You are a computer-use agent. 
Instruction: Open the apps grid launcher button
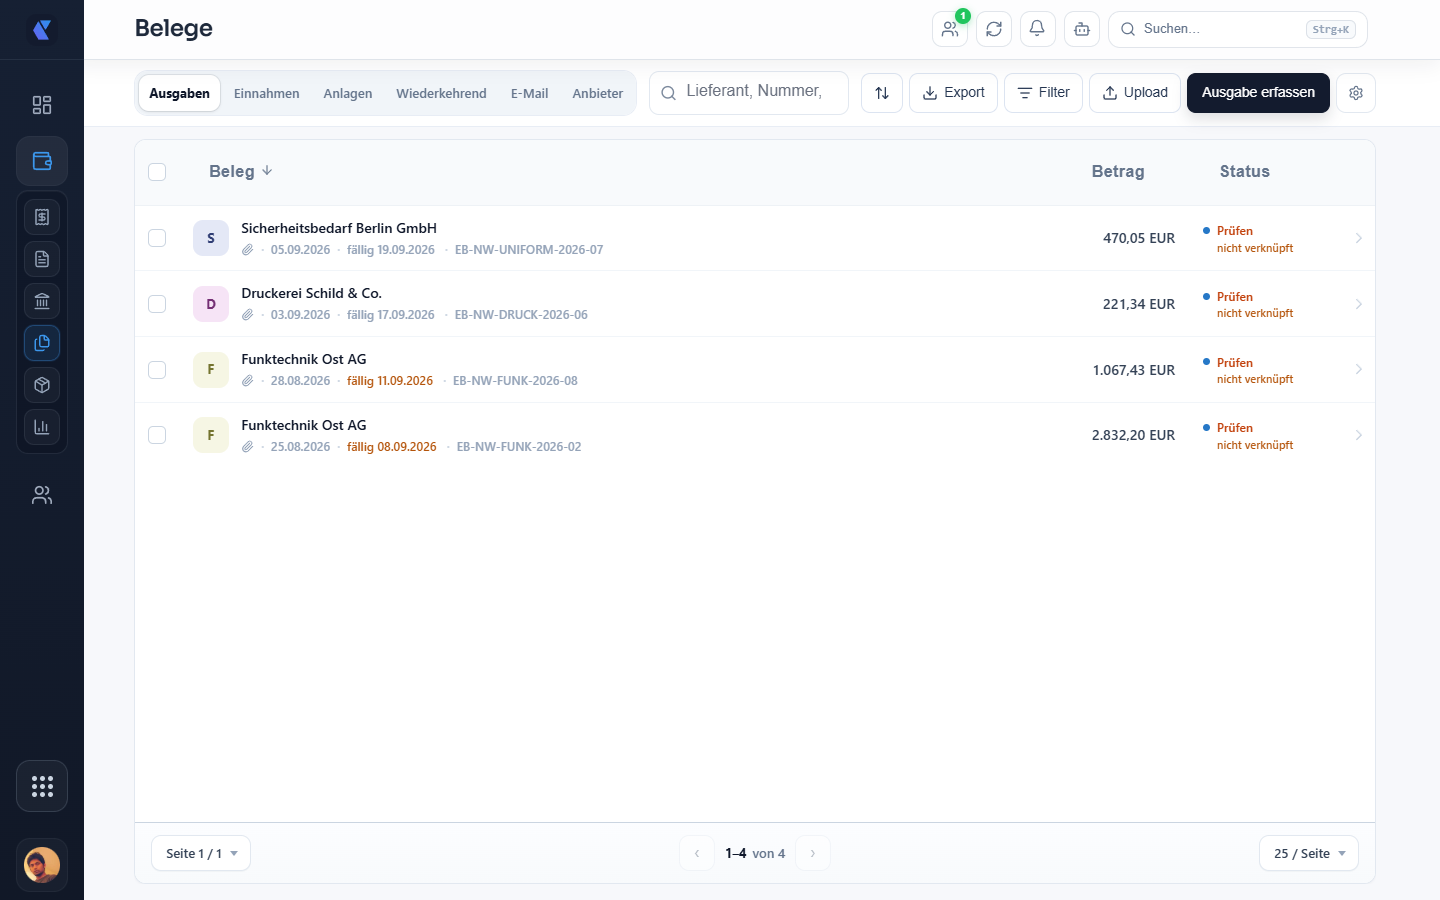[x=42, y=786]
